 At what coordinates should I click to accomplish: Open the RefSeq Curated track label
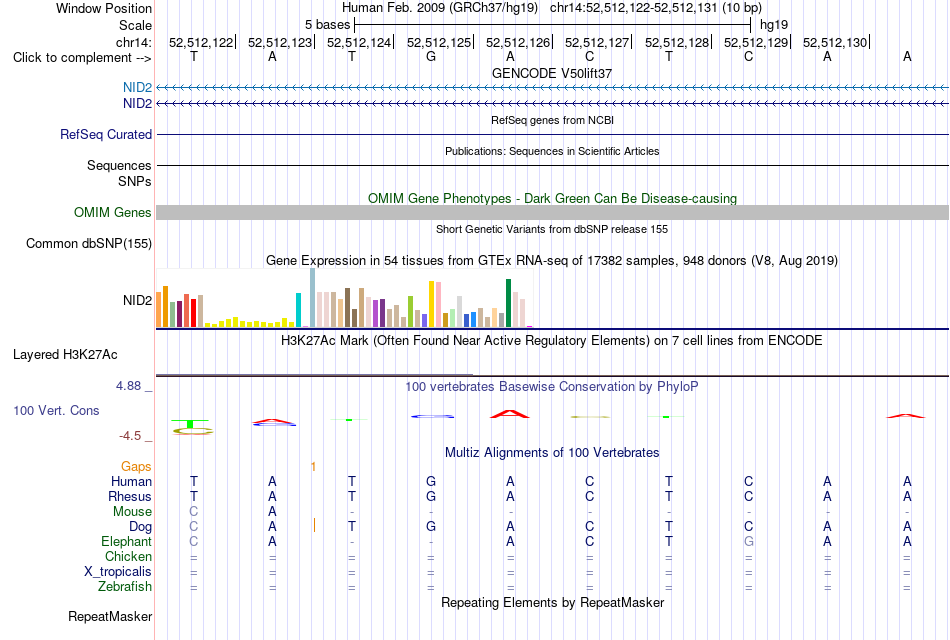pos(106,135)
